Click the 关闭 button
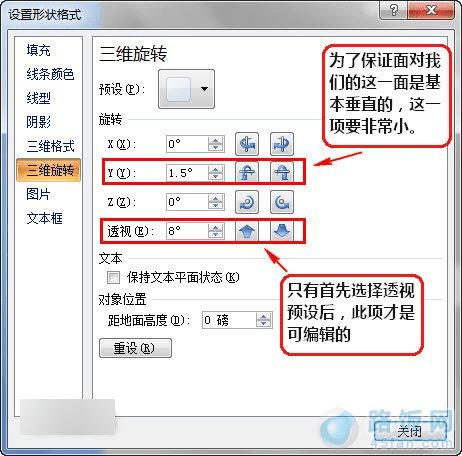462x456 pixels. click(x=410, y=431)
